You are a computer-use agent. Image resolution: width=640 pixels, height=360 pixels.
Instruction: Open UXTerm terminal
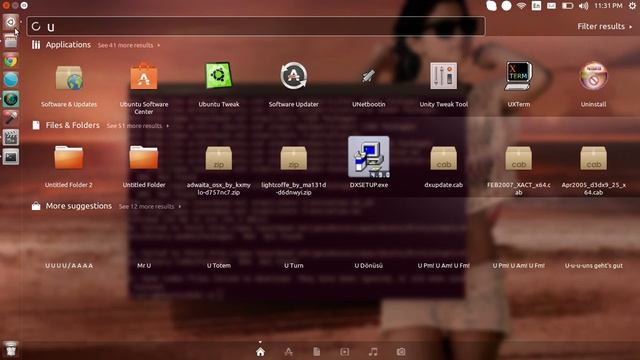[518, 76]
